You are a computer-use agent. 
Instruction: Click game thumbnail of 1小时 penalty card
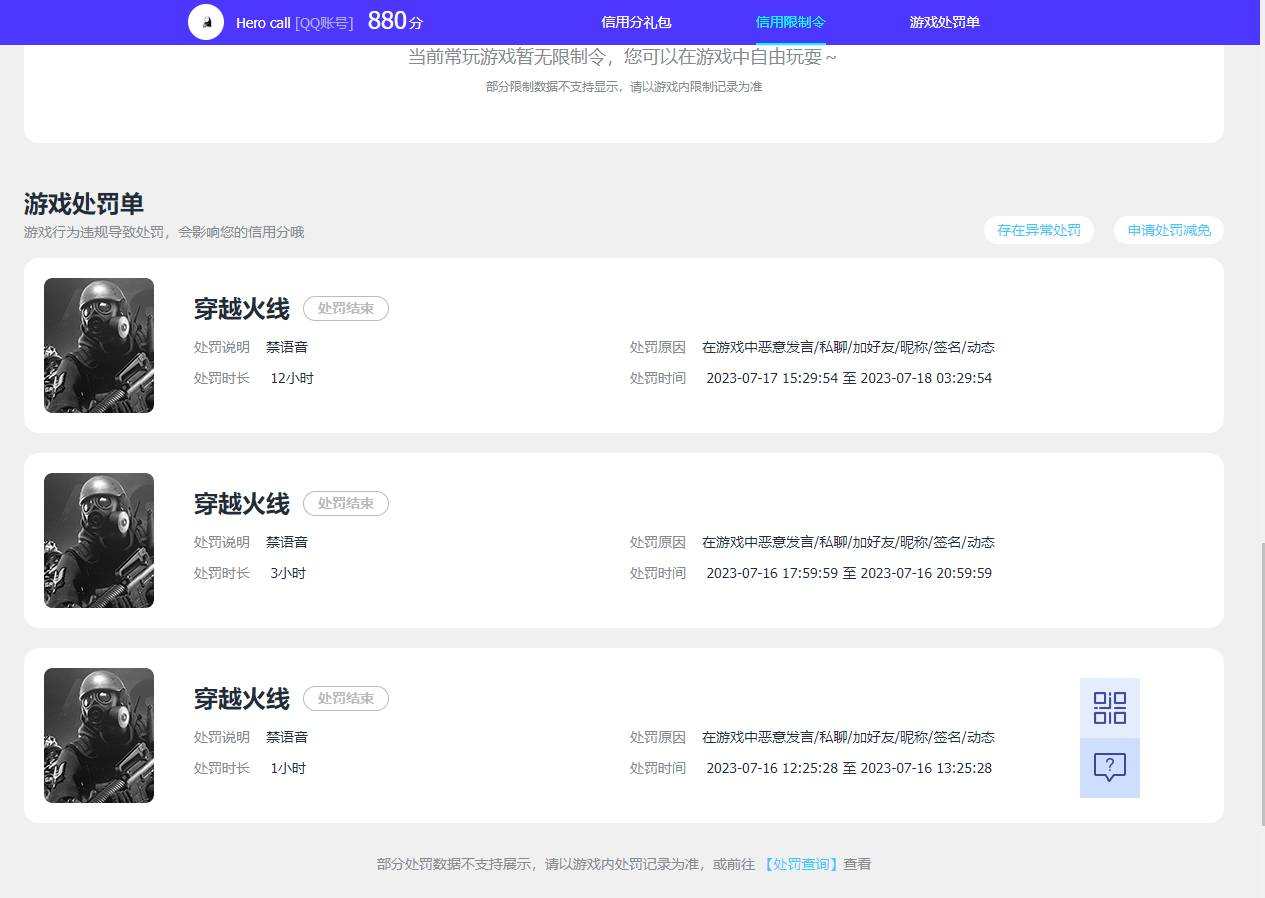pyautogui.click(x=99, y=735)
